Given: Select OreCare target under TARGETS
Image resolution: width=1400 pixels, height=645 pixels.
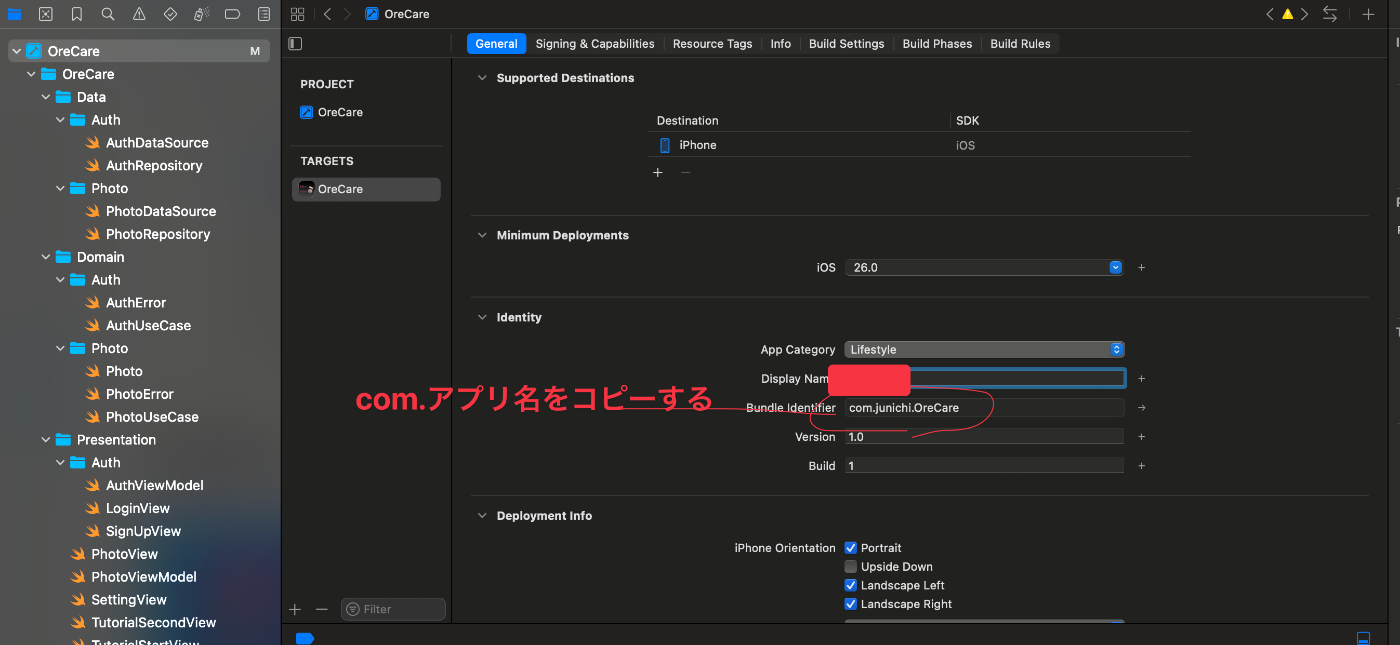Looking at the screenshot, I should [x=366, y=189].
